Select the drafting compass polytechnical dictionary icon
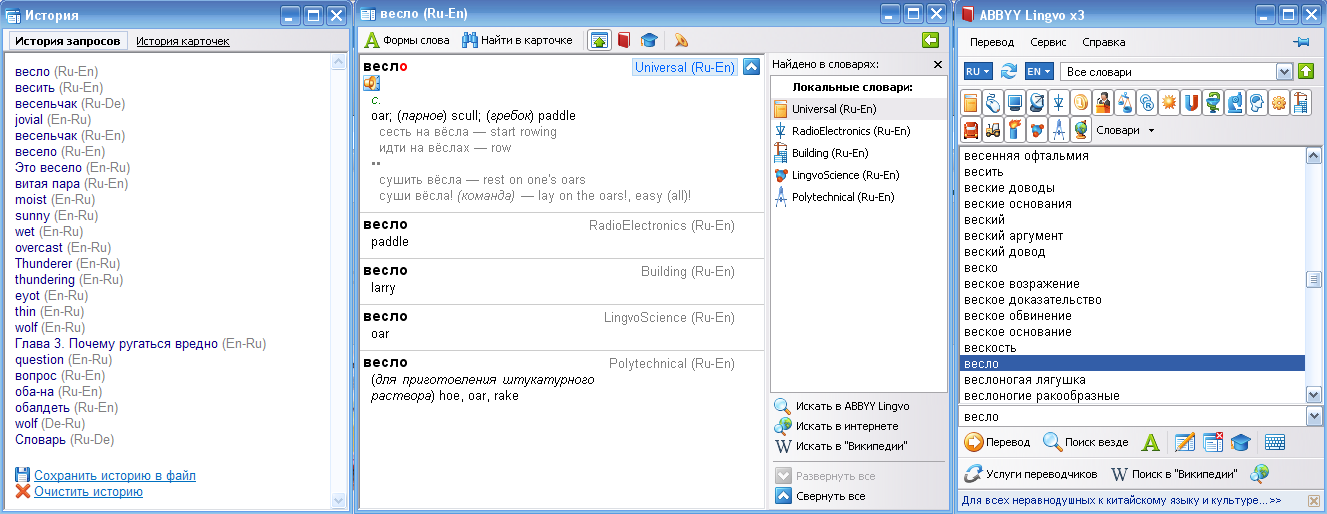1327x514 pixels. (1059, 129)
